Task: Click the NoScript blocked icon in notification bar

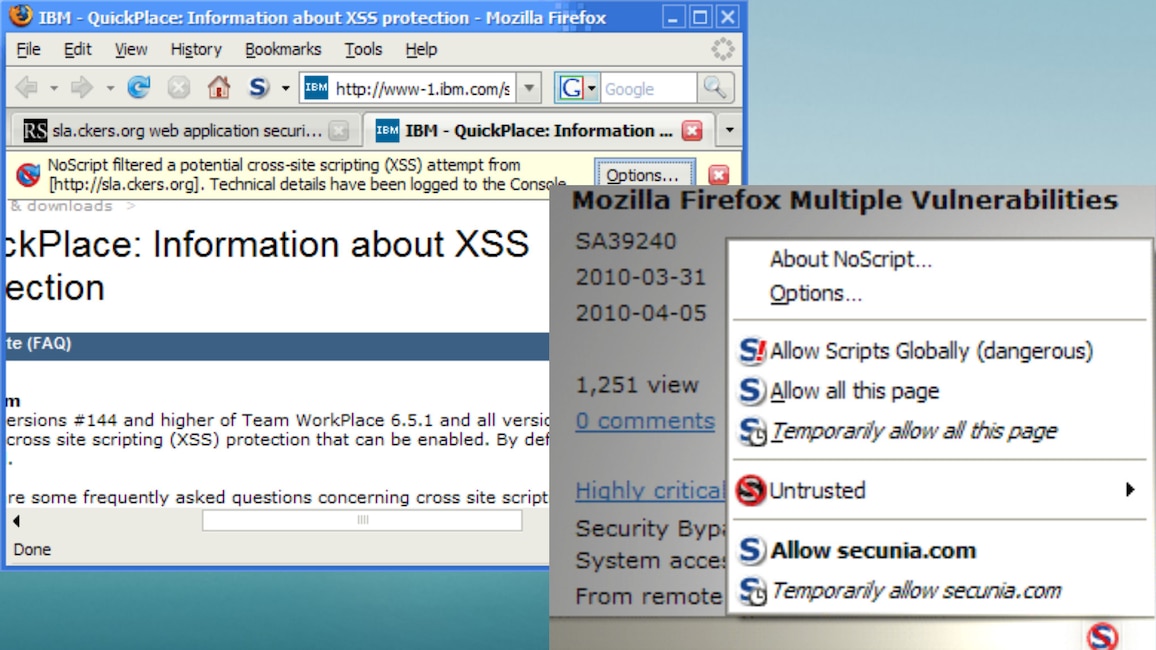Action: tap(28, 175)
